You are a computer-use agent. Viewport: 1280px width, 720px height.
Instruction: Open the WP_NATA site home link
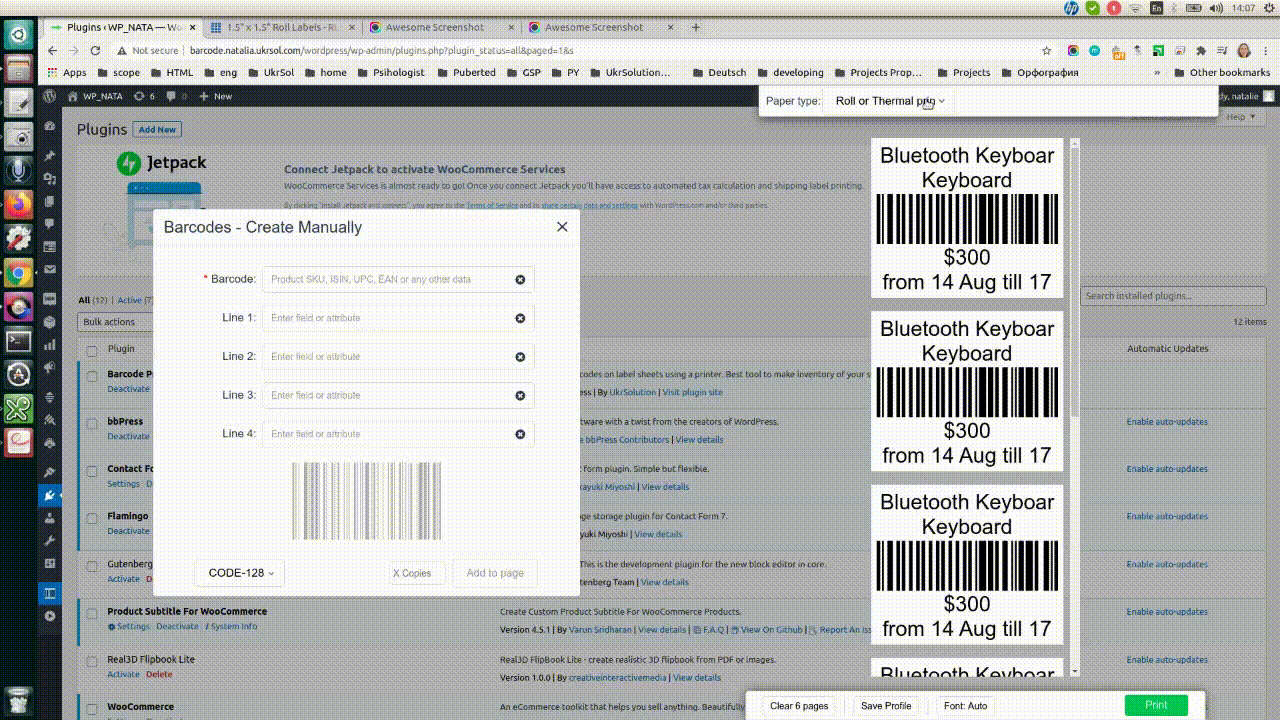(x=95, y=96)
